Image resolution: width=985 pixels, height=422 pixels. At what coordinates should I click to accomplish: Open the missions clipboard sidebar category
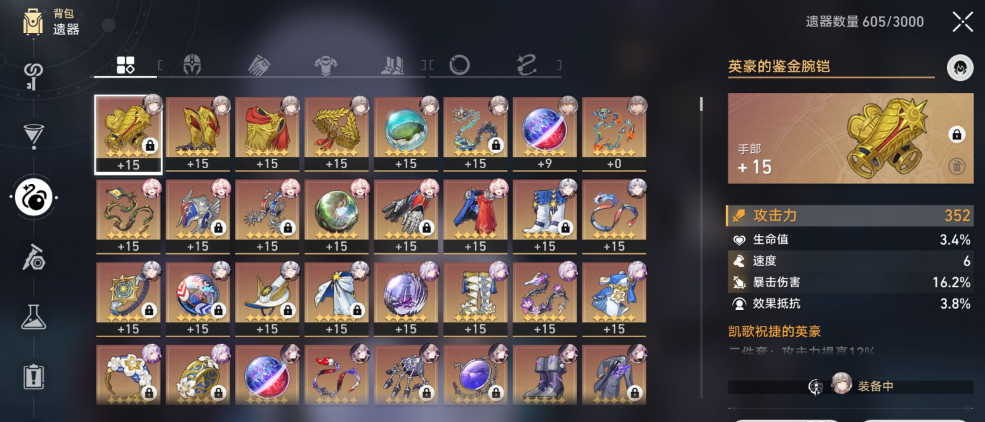pyautogui.click(x=33, y=376)
